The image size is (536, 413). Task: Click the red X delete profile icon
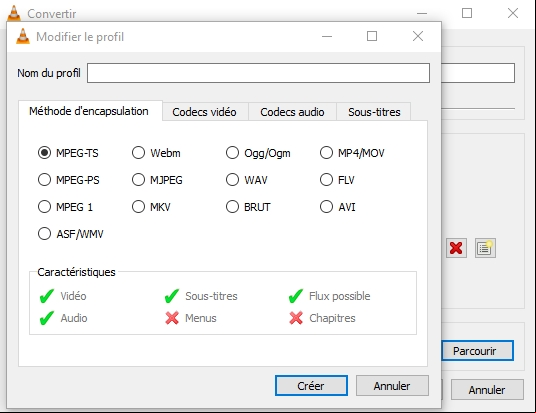click(456, 248)
